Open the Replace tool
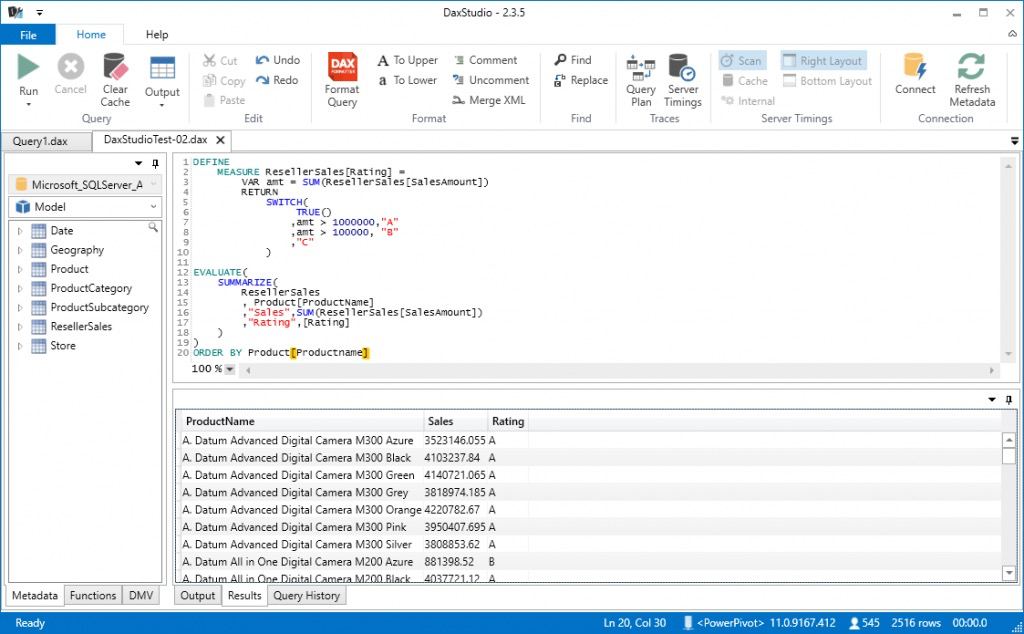 pos(581,80)
